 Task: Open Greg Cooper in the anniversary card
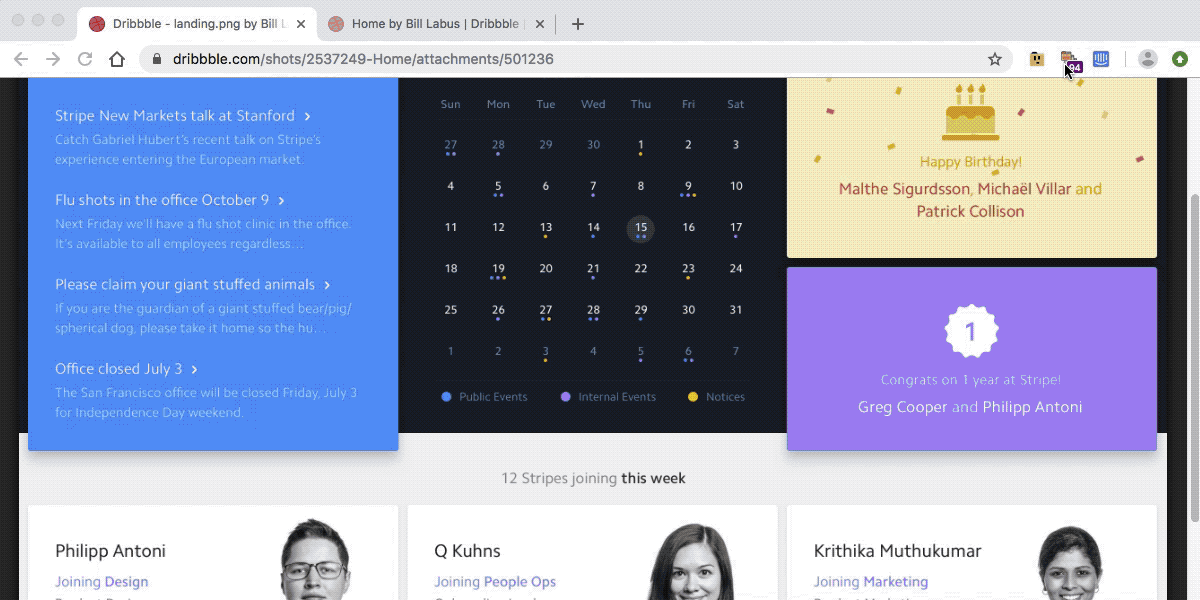[903, 407]
